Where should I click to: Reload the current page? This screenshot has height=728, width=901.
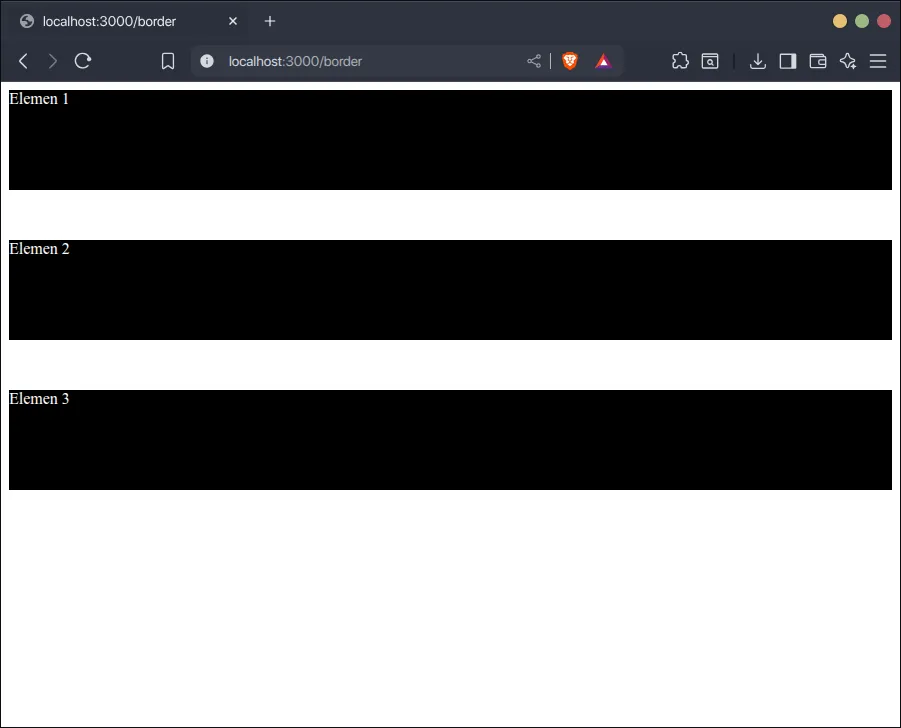tap(83, 61)
